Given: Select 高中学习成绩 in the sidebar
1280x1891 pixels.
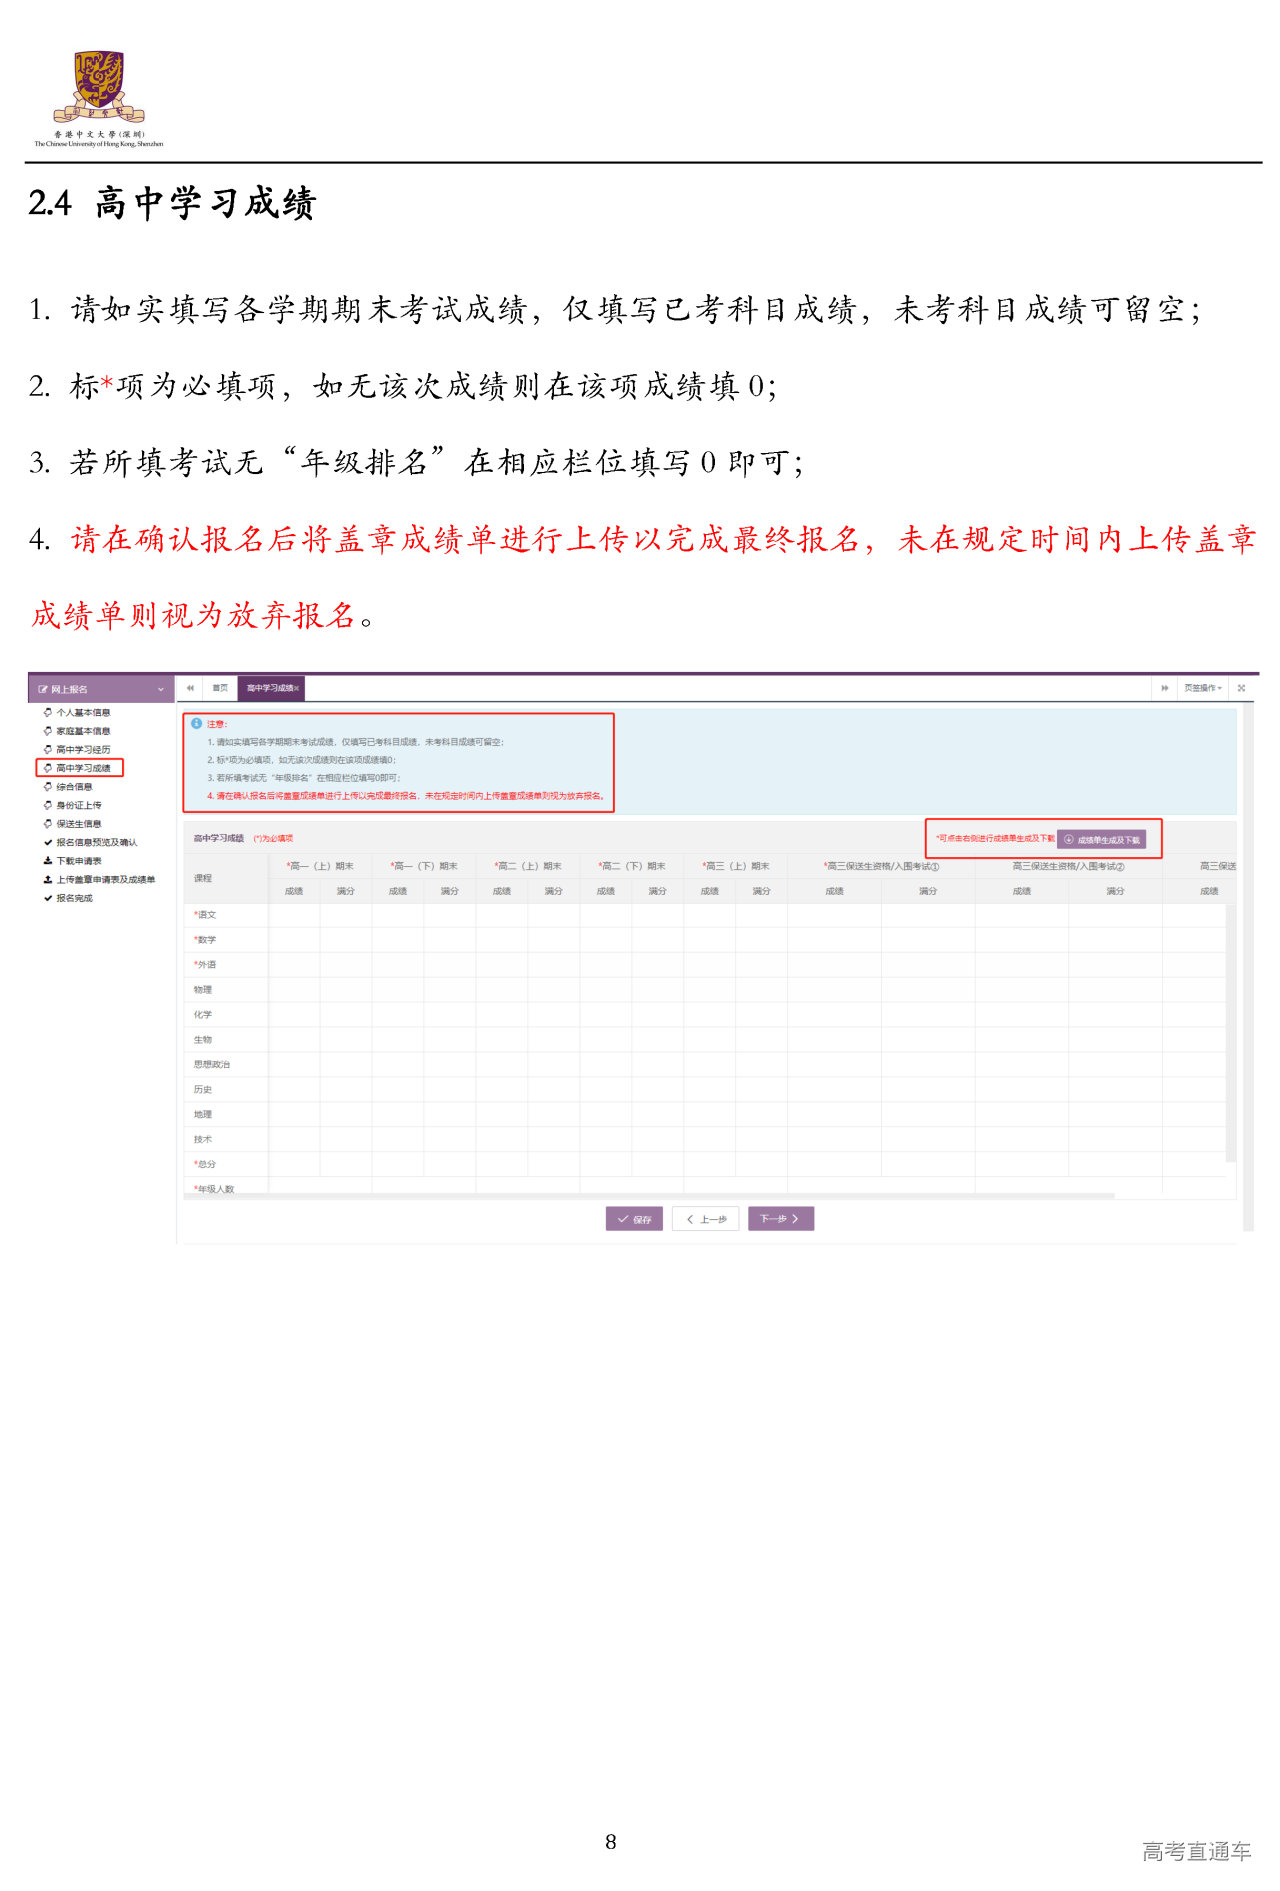Looking at the screenshot, I should [x=82, y=768].
